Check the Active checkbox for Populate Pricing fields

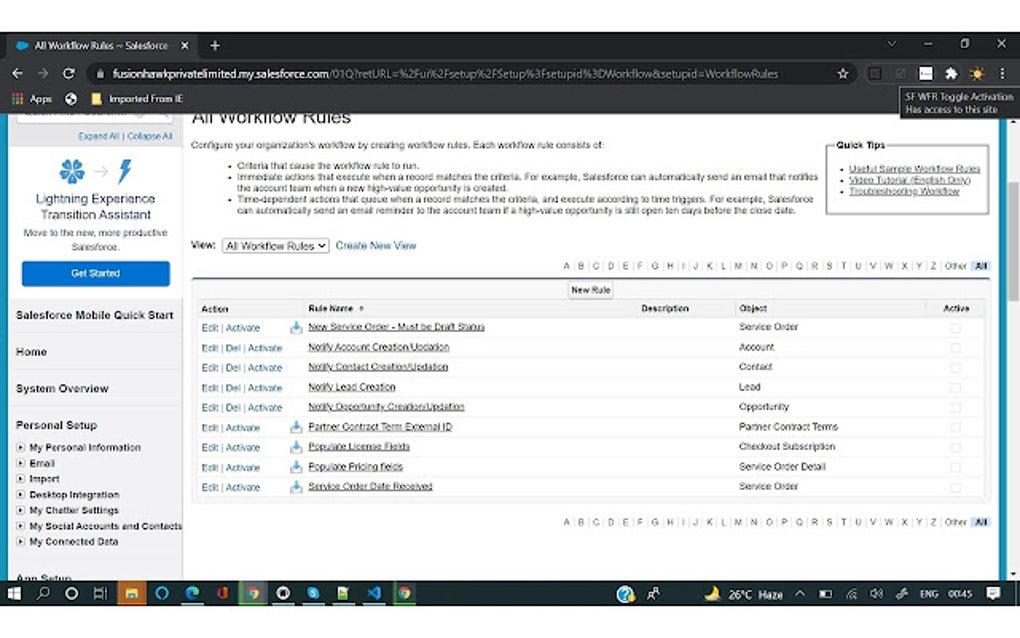pyautogui.click(x=955, y=467)
